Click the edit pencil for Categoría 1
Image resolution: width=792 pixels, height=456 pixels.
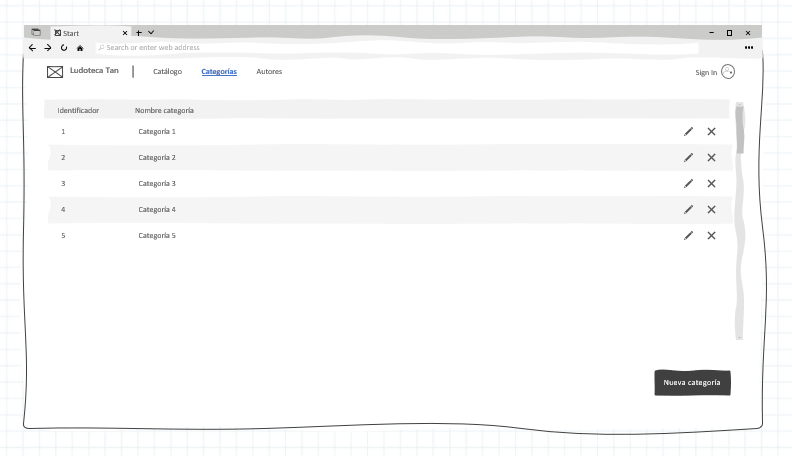click(x=688, y=131)
